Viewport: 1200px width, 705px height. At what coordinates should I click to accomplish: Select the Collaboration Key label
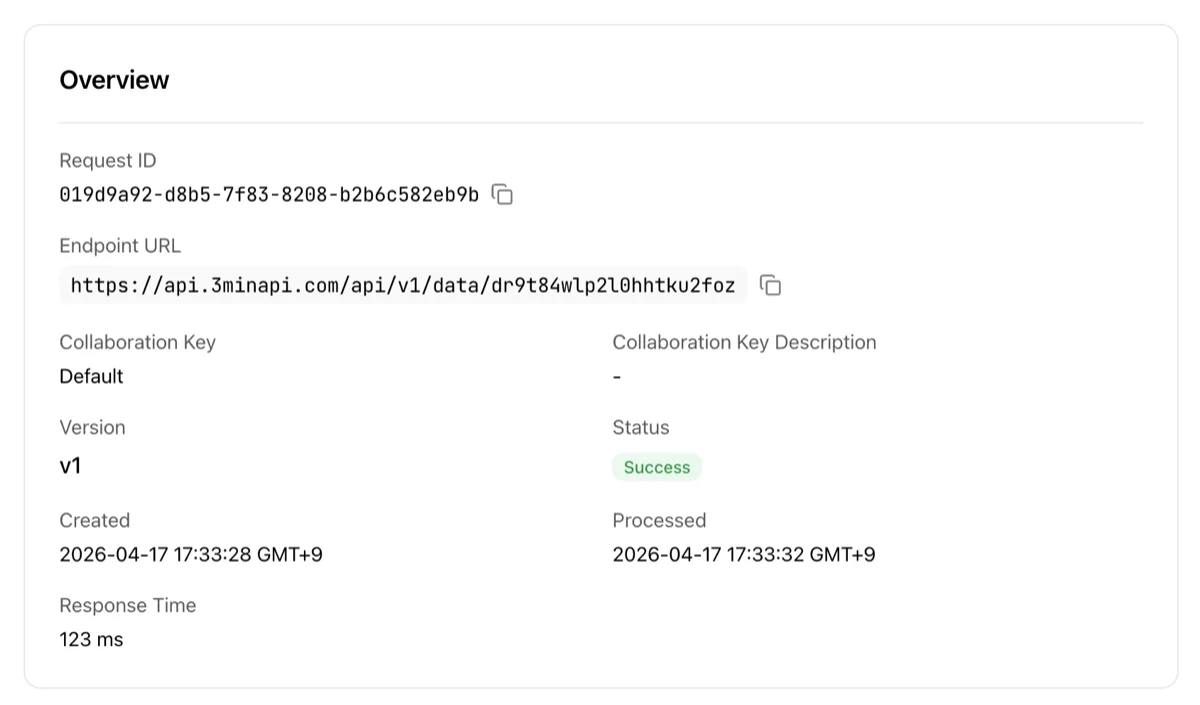coord(137,342)
